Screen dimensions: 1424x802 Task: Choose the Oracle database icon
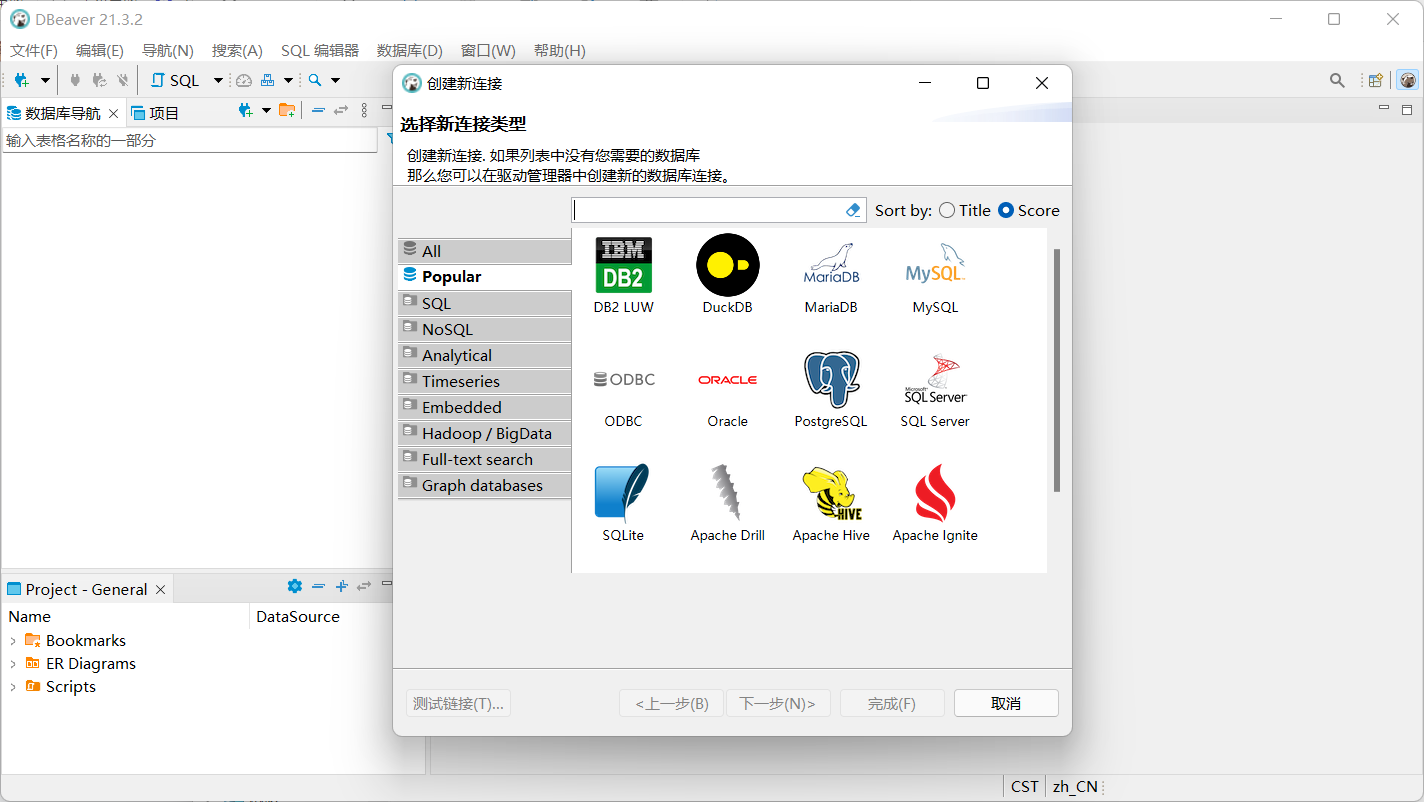pyautogui.click(x=727, y=379)
